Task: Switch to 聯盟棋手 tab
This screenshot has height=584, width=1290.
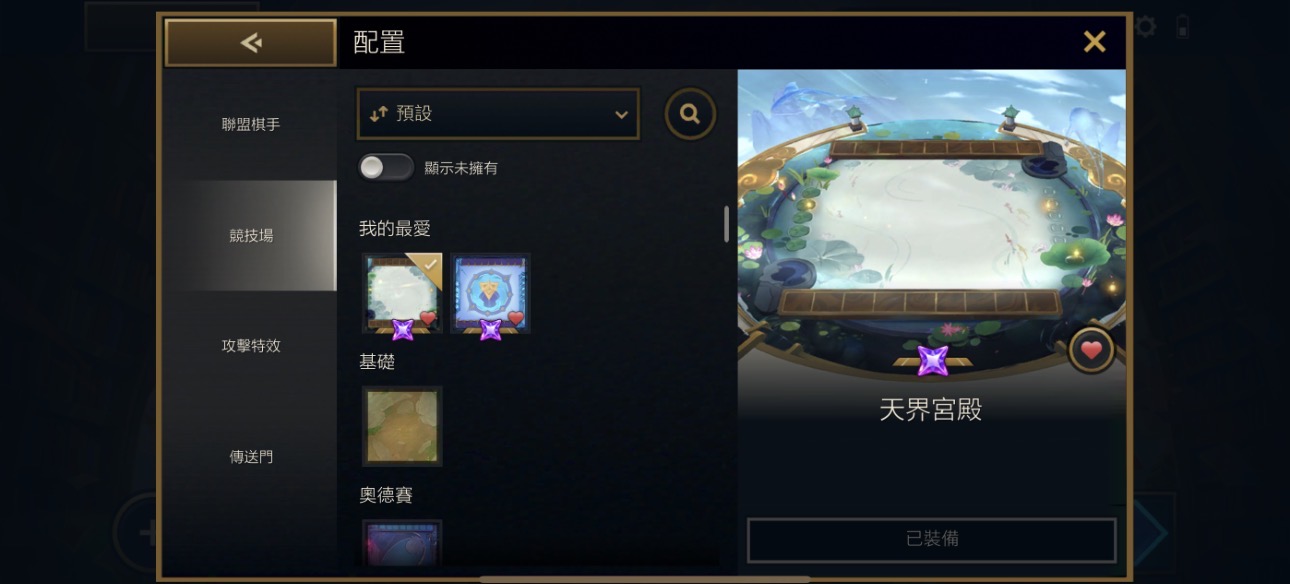Action: (x=251, y=125)
